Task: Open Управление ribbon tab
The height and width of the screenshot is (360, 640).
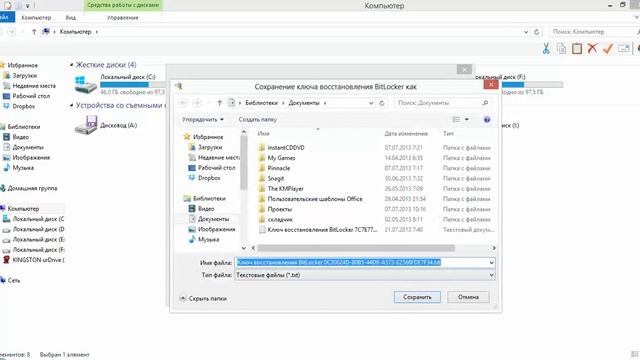Action: [122, 18]
